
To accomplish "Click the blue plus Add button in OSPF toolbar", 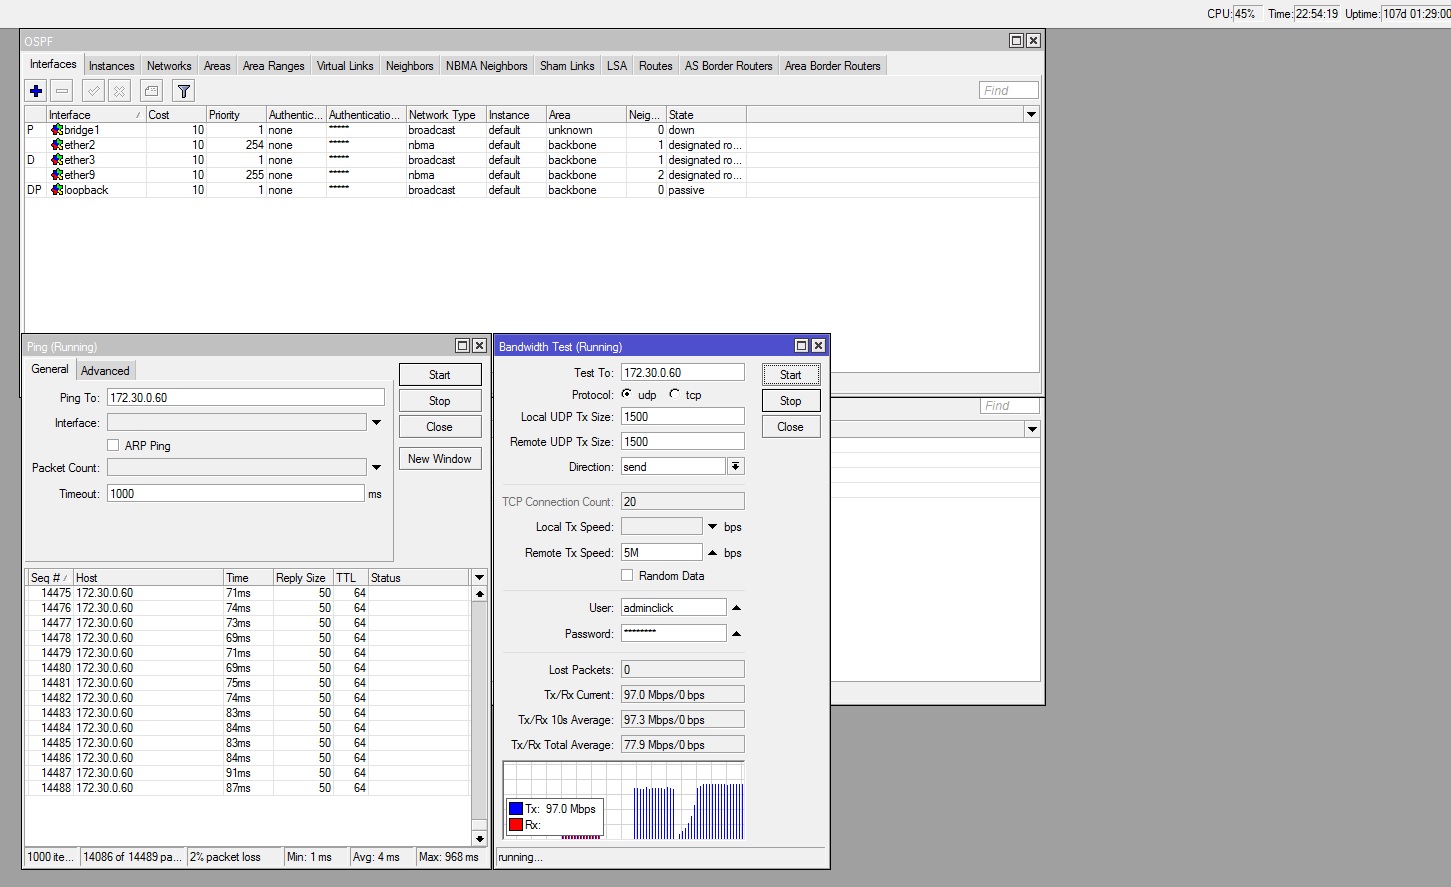I will (36, 91).
